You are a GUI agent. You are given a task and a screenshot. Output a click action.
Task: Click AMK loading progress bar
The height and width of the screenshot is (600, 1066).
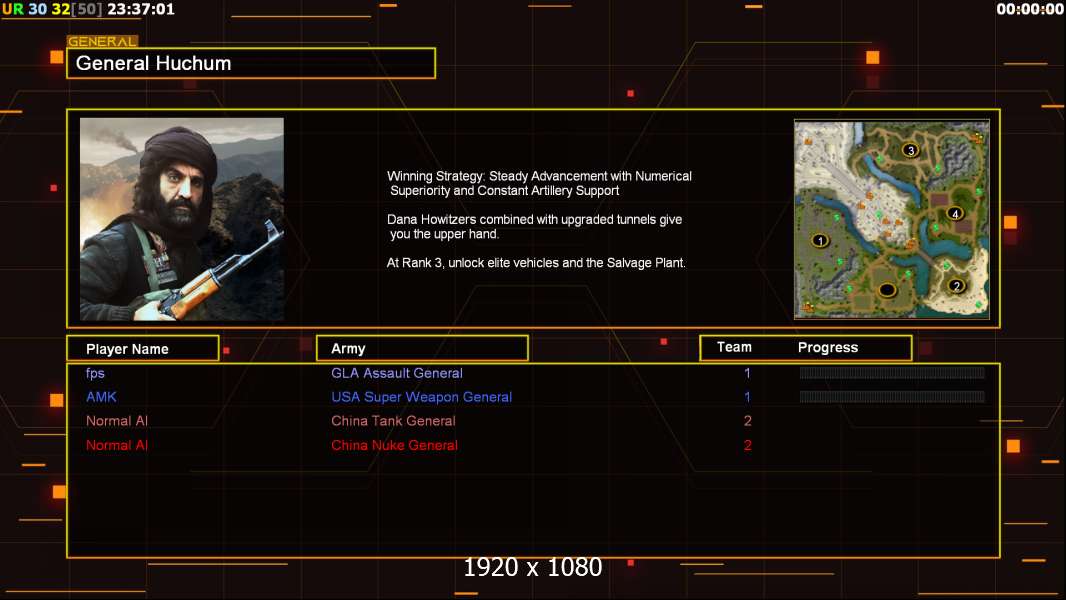pyautogui.click(x=892, y=396)
